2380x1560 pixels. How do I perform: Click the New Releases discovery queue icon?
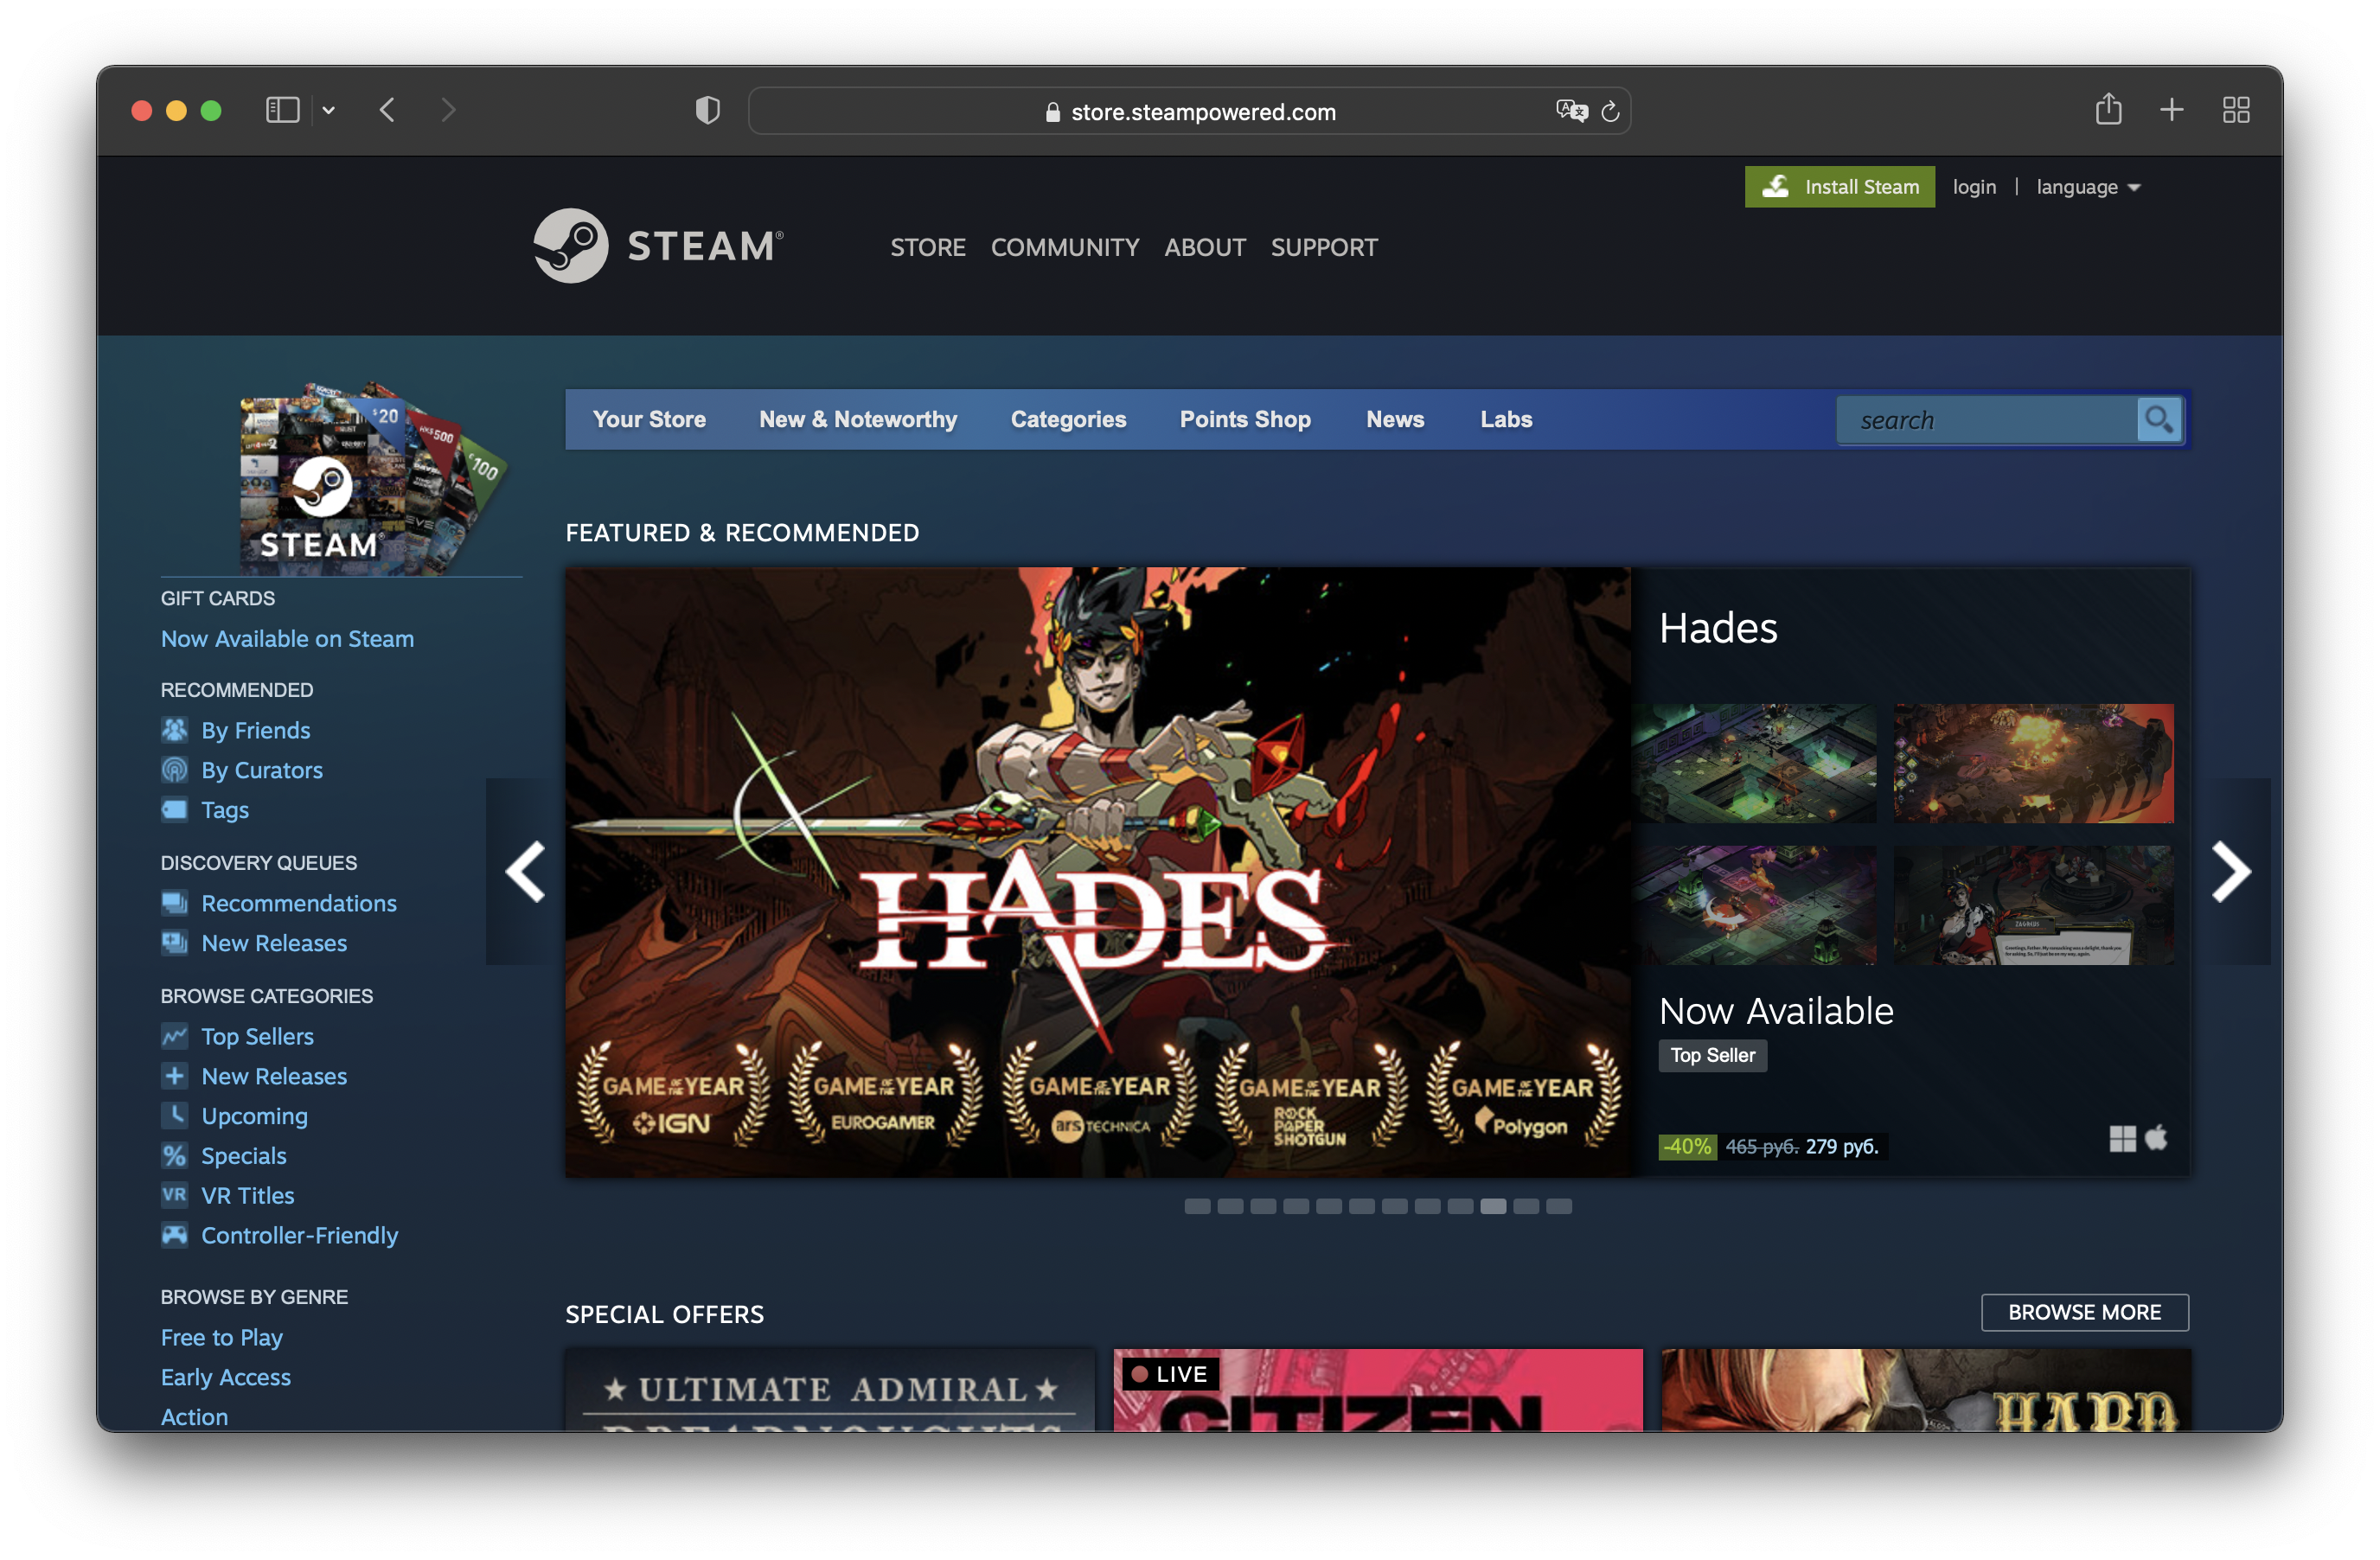point(174,942)
